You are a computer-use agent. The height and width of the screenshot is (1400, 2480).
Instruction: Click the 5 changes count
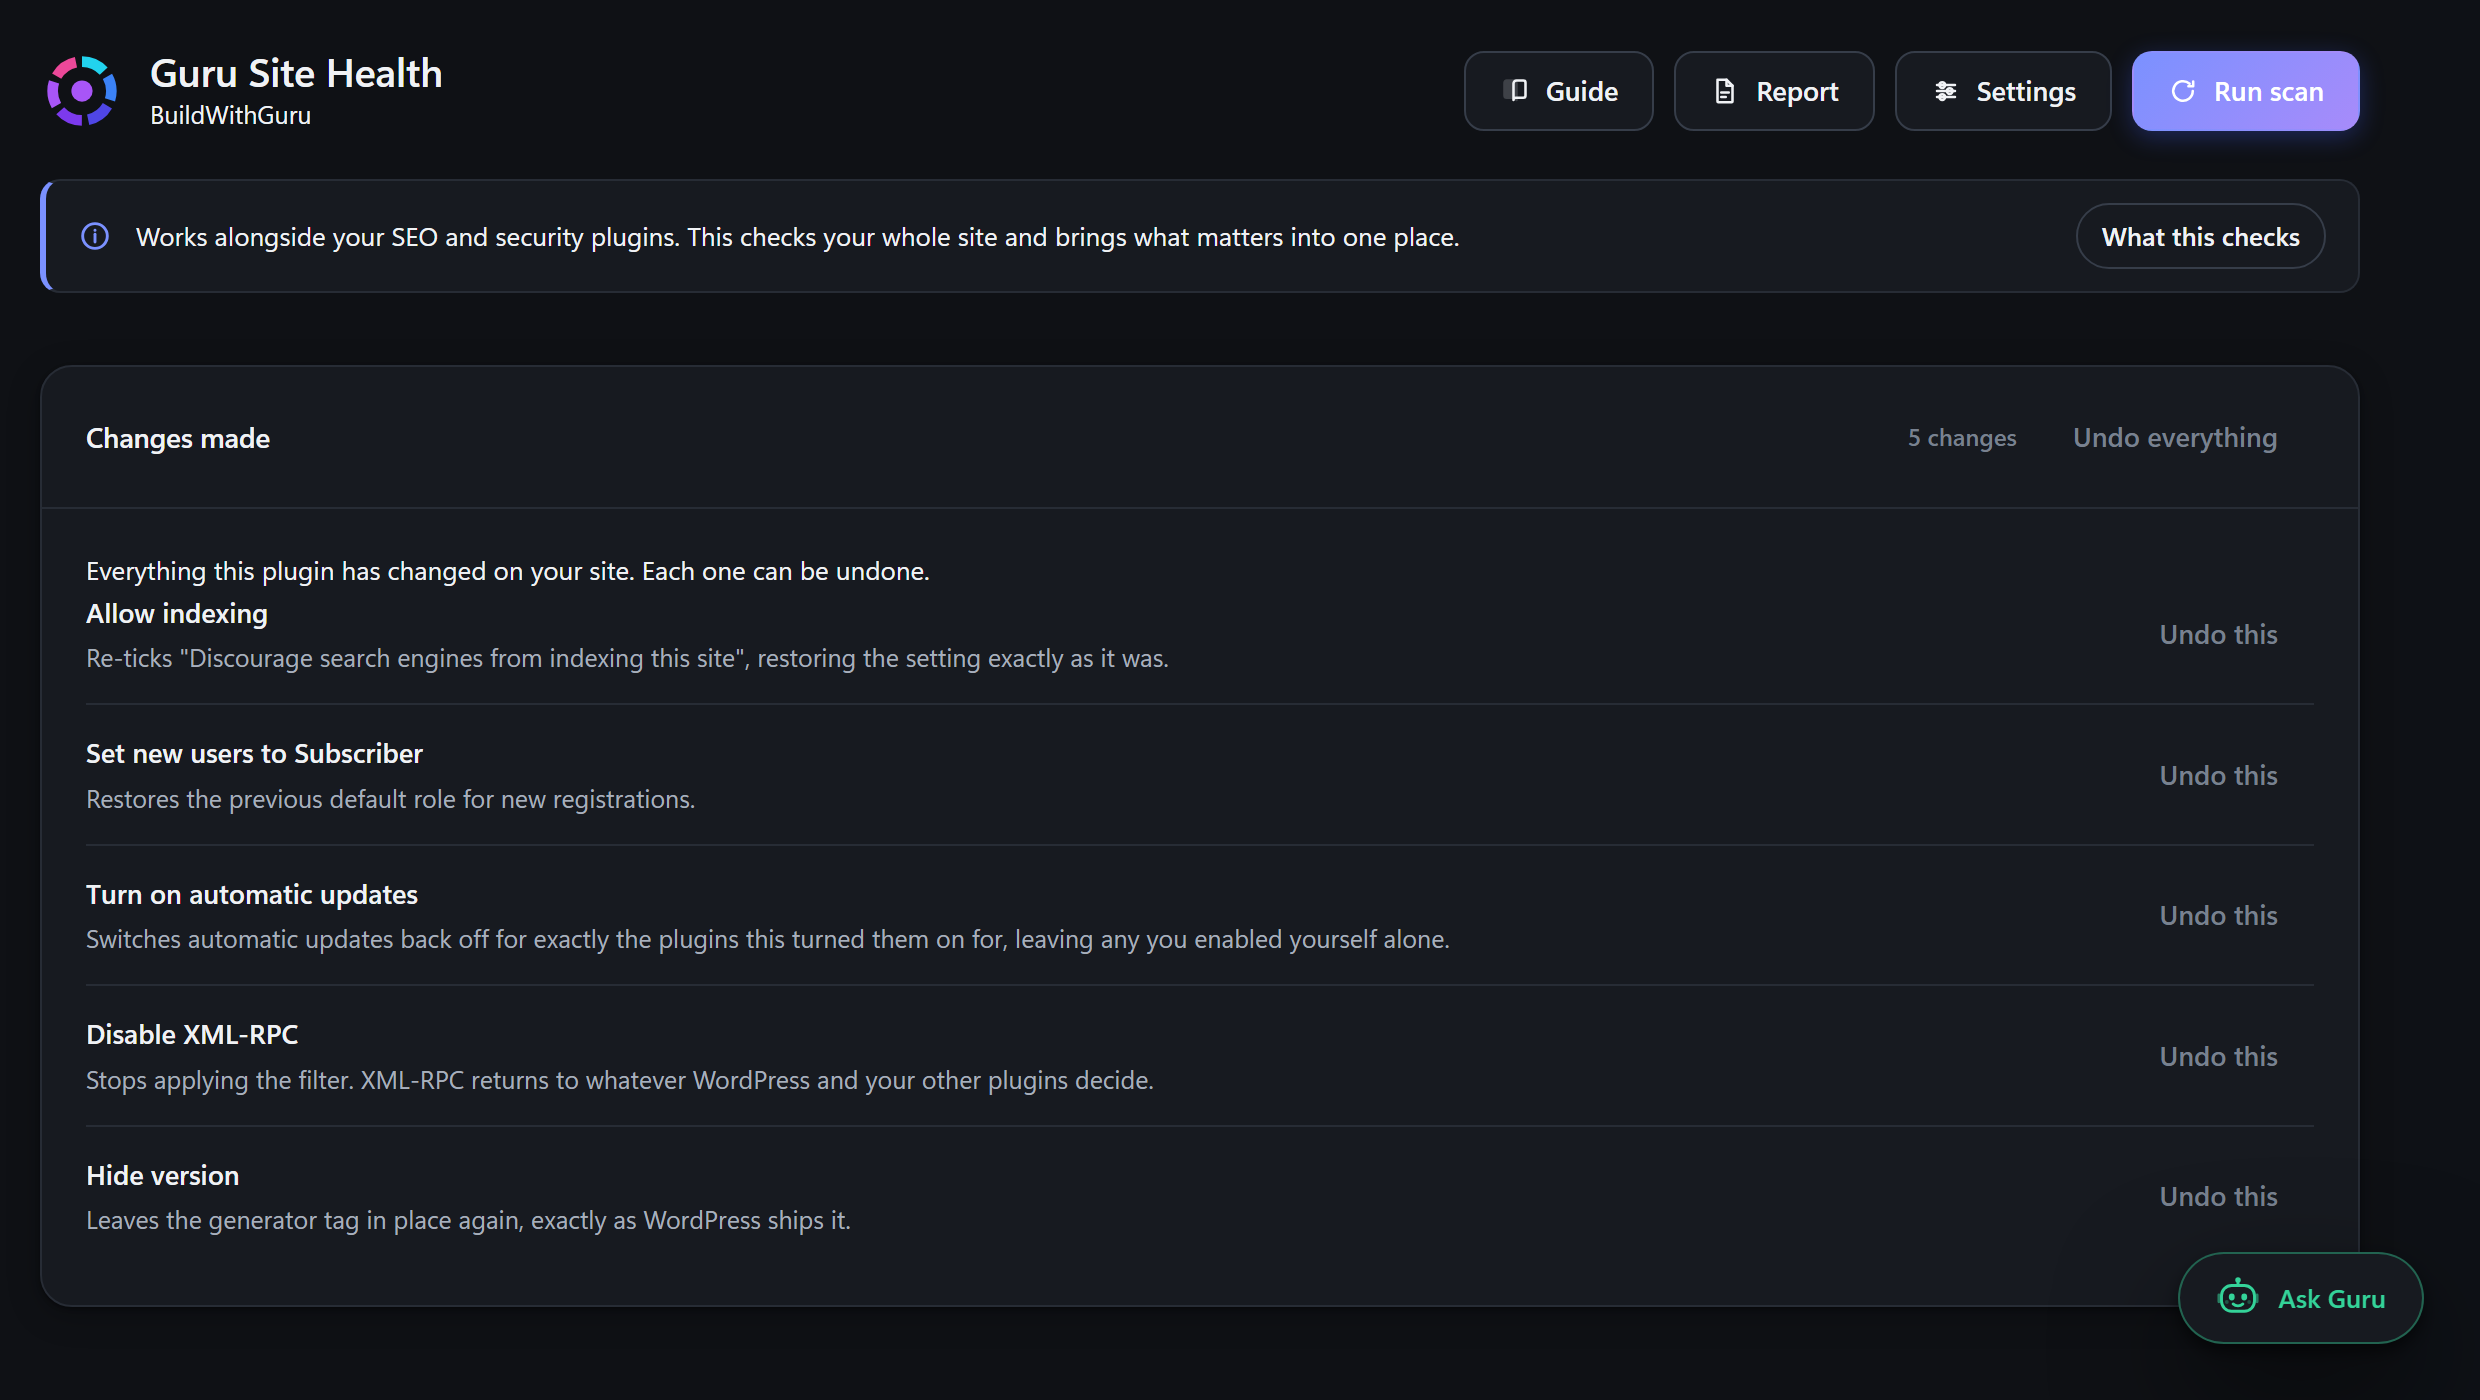tap(1962, 438)
